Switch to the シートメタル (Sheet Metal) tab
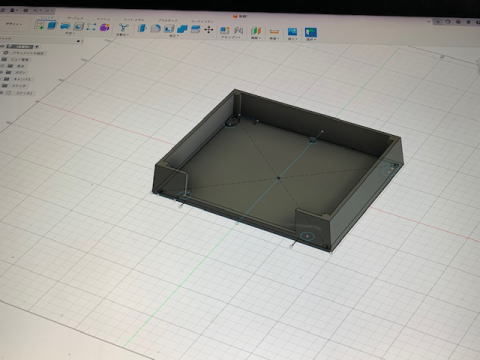Screen dimensions: 480x360 (133, 20)
